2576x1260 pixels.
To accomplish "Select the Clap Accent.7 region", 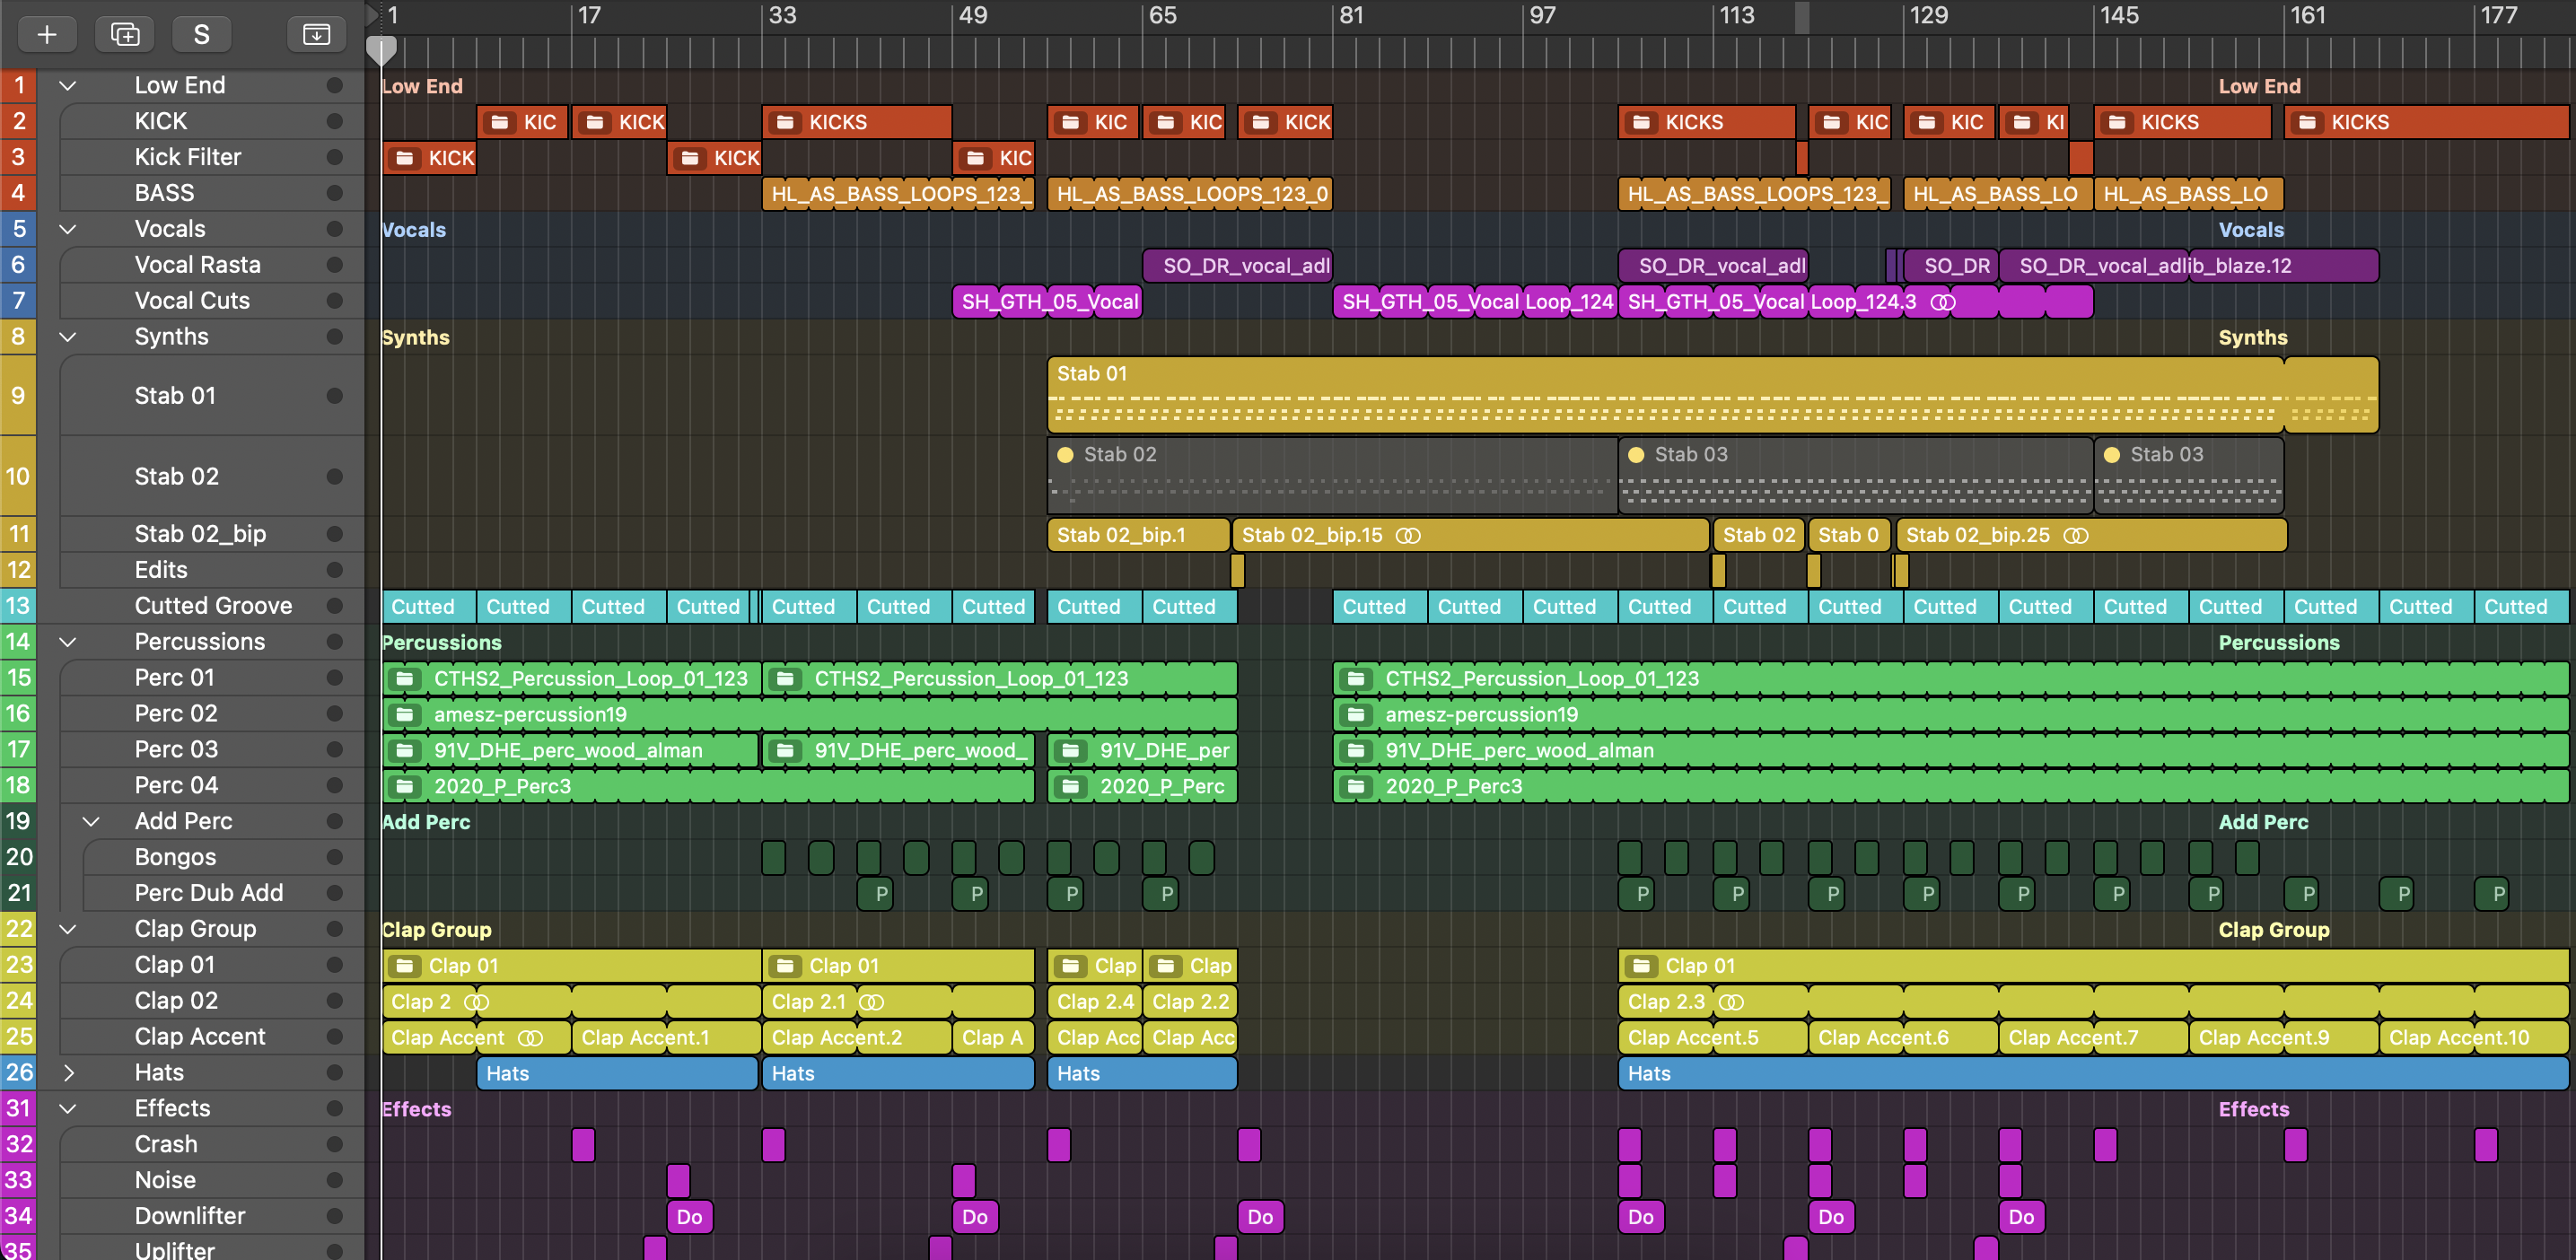I will [2093, 1038].
